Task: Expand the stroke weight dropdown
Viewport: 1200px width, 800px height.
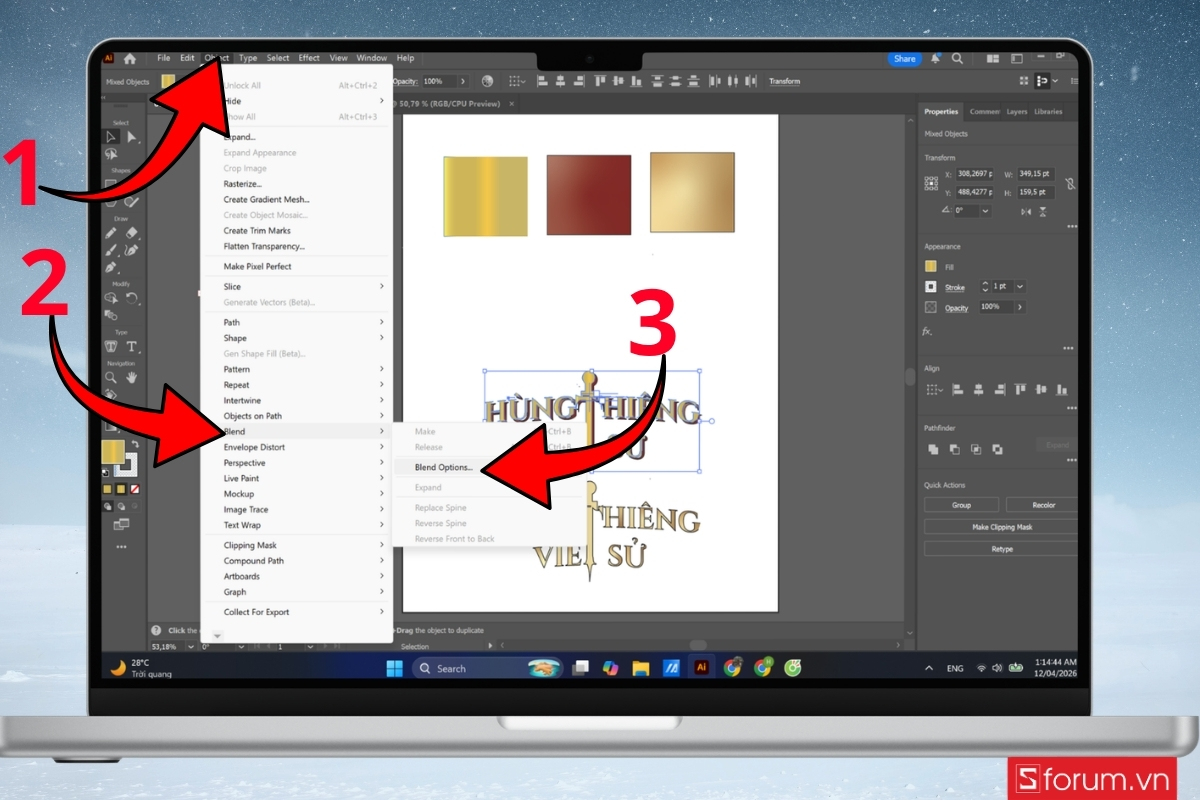Action: click(1018, 286)
